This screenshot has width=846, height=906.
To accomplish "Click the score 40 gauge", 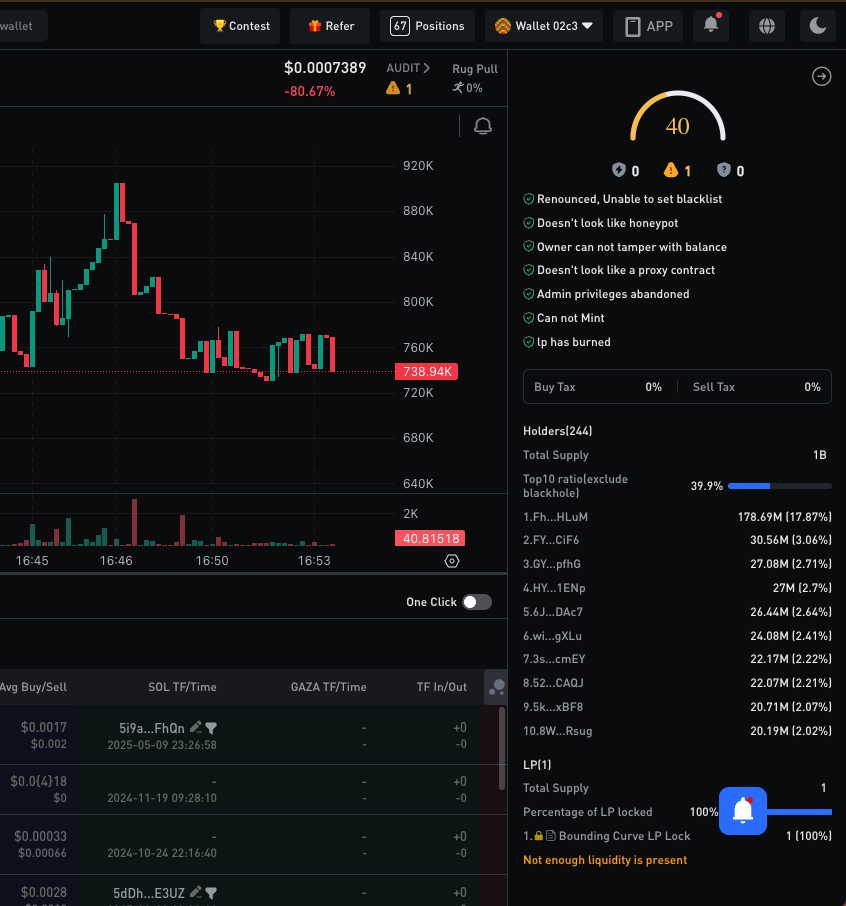I will [x=677, y=117].
